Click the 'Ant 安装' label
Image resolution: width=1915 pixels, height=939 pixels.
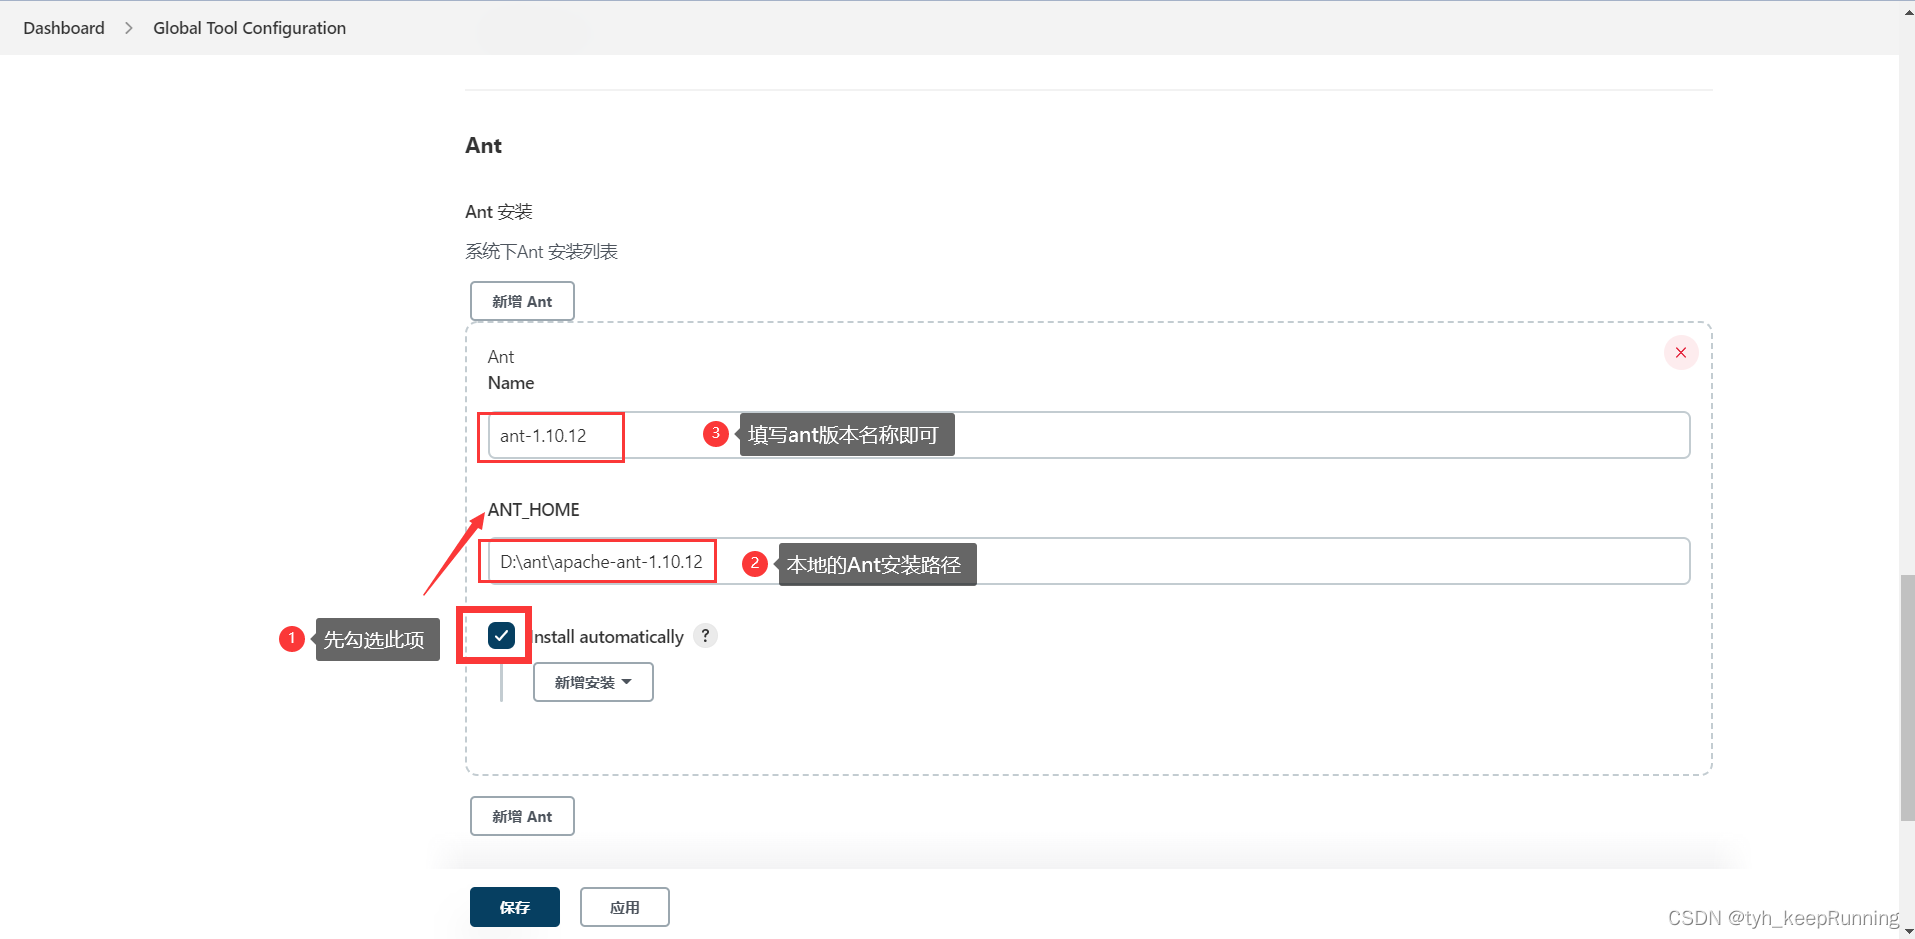click(x=499, y=212)
